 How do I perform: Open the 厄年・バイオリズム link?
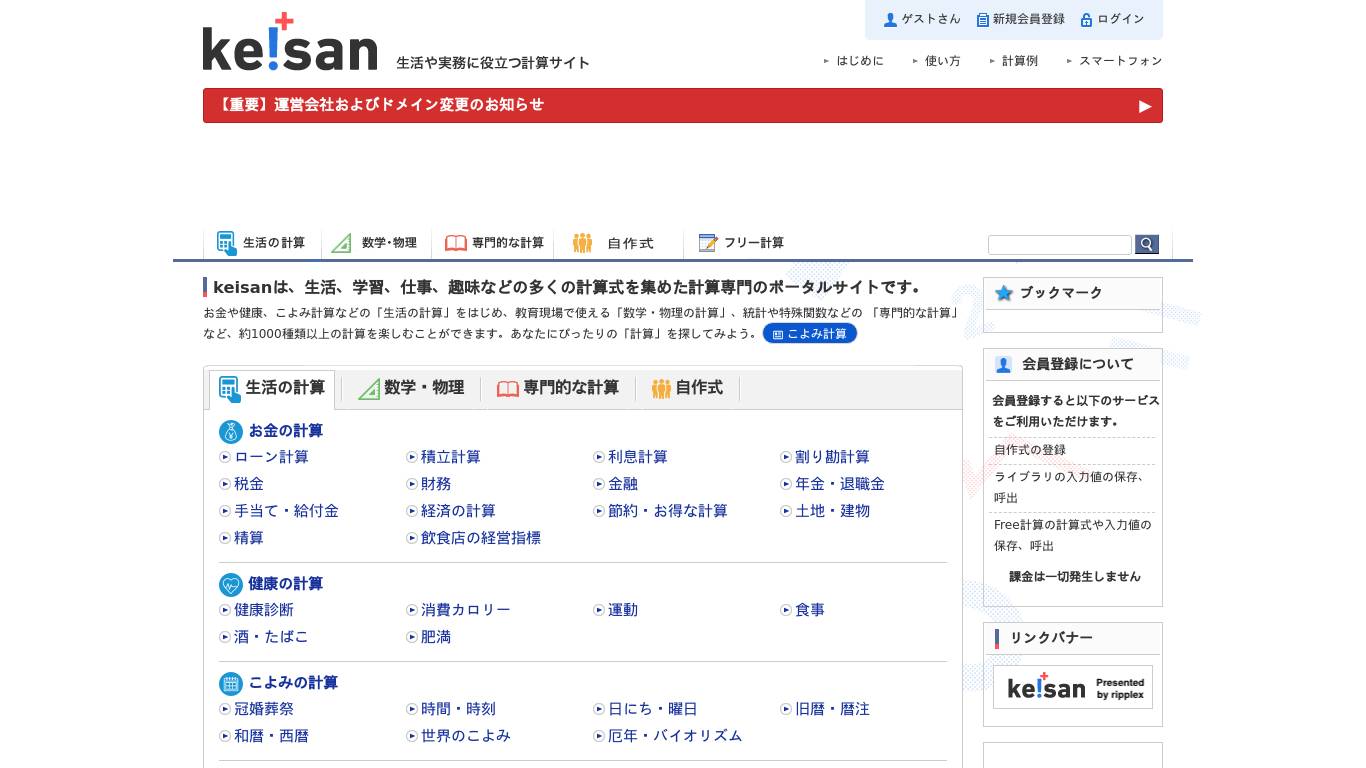675,736
